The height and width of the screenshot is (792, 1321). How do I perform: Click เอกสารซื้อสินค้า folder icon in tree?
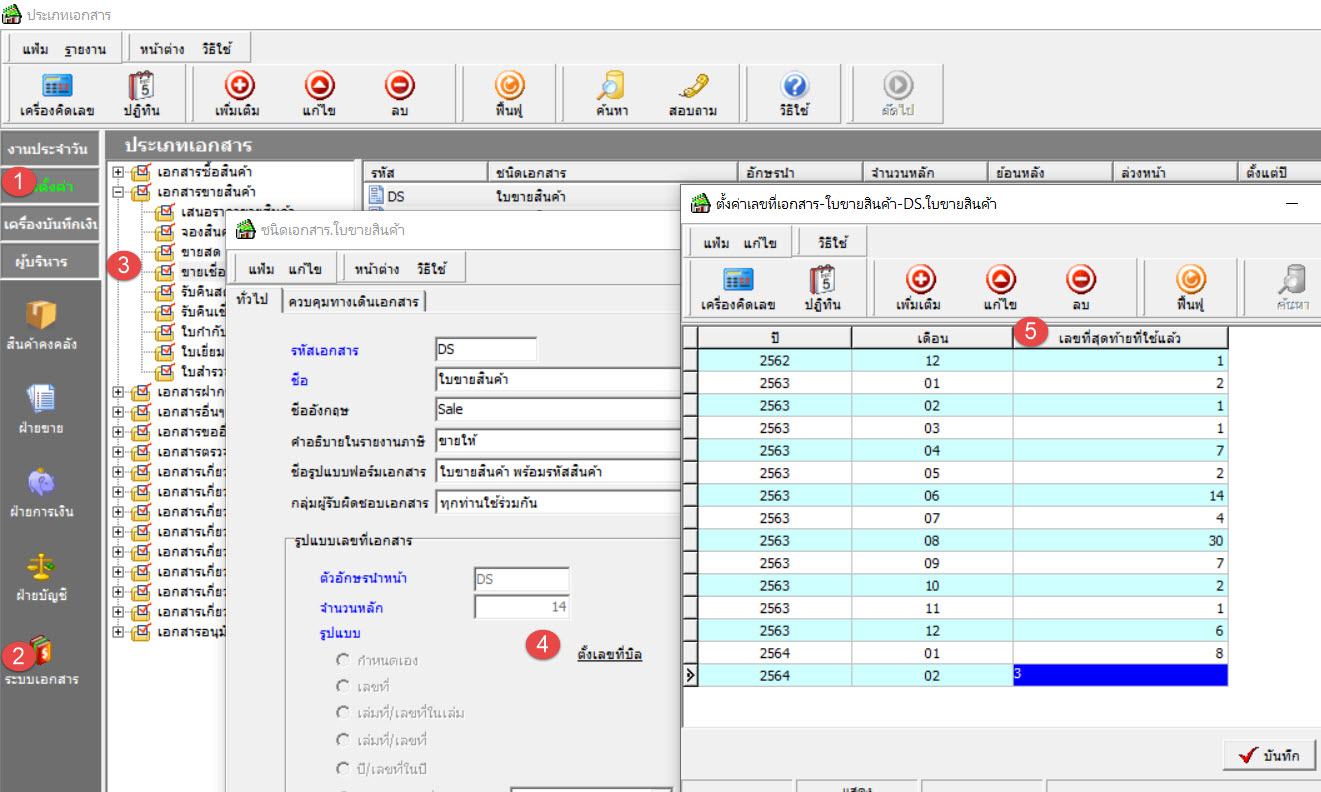pyautogui.click(x=141, y=171)
